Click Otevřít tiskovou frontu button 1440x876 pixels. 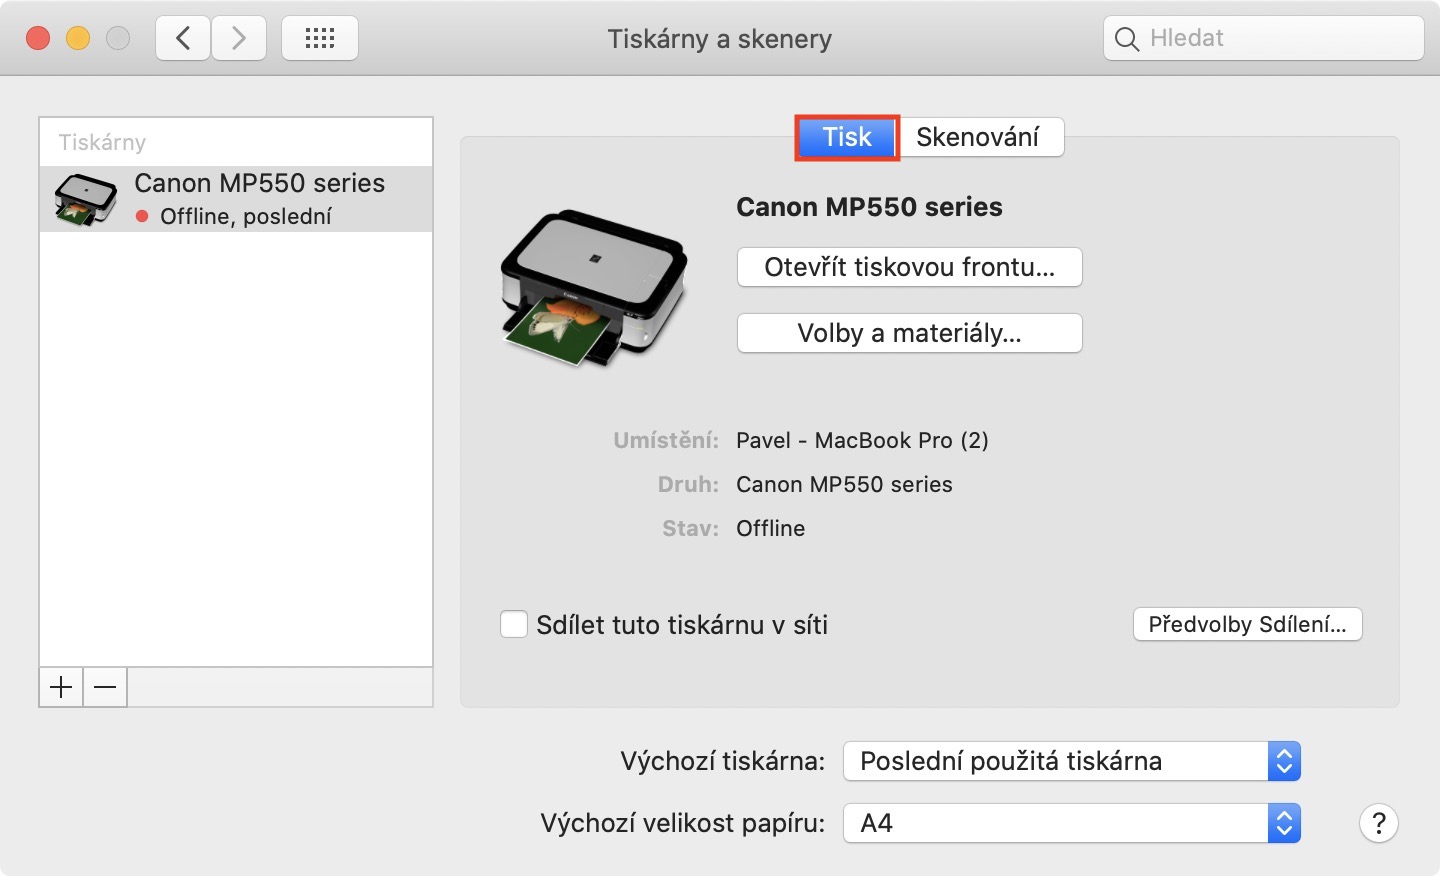pyautogui.click(x=909, y=267)
